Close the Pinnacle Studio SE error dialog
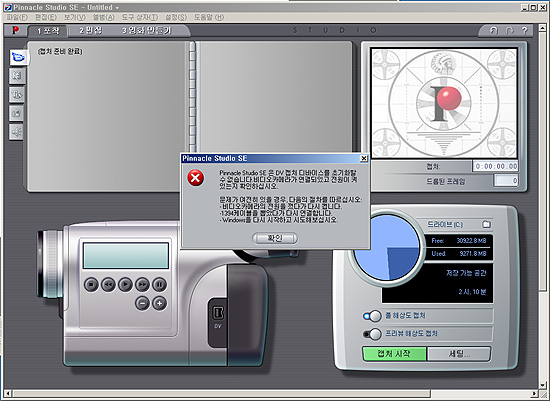This screenshot has width=550, height=401. coord(364,159)
